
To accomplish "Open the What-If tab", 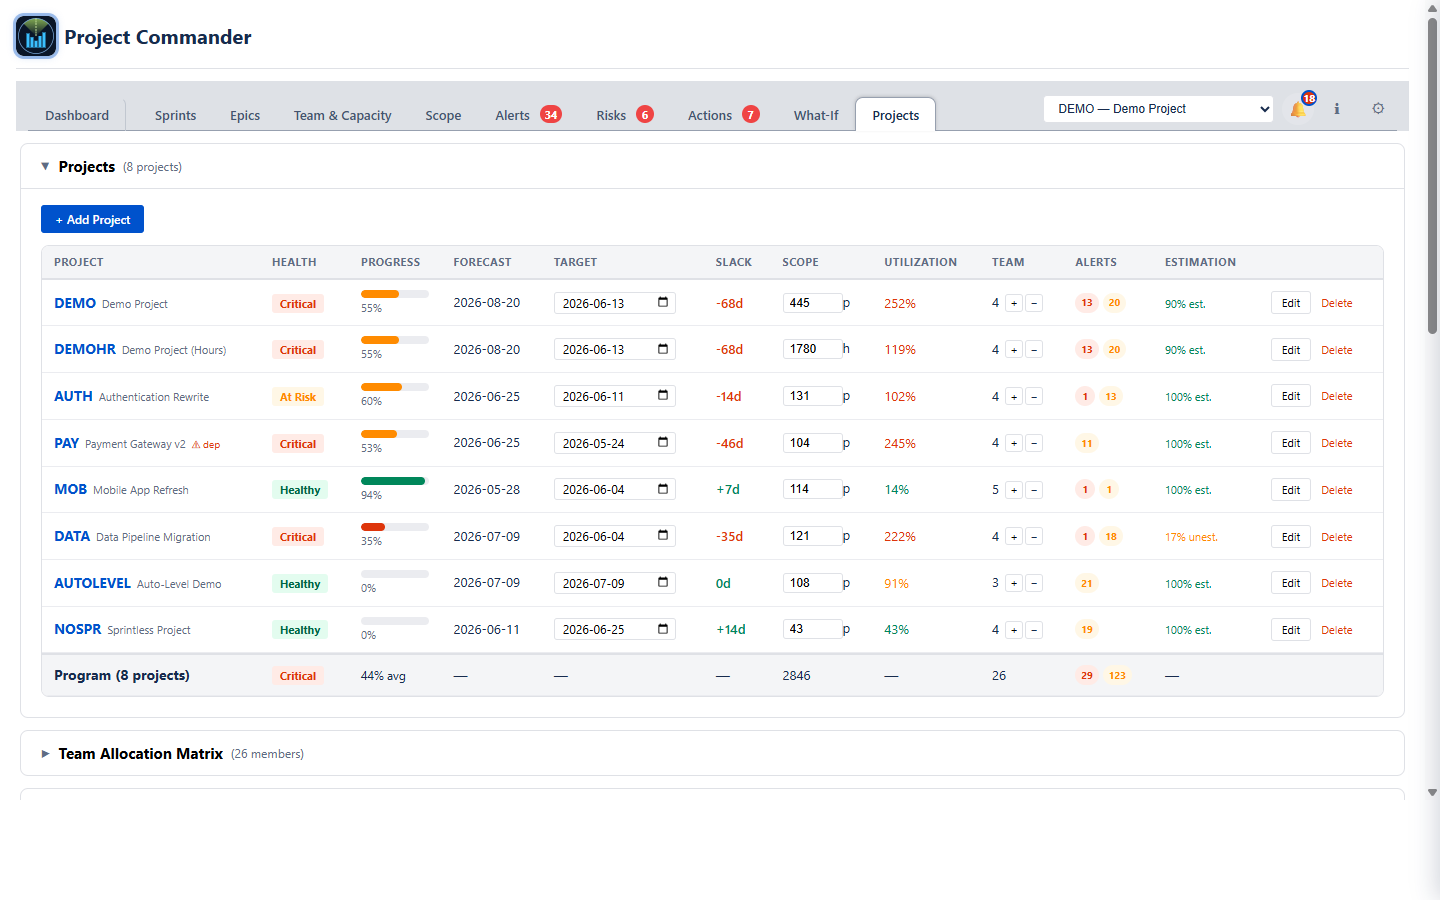I will (816, 115).
